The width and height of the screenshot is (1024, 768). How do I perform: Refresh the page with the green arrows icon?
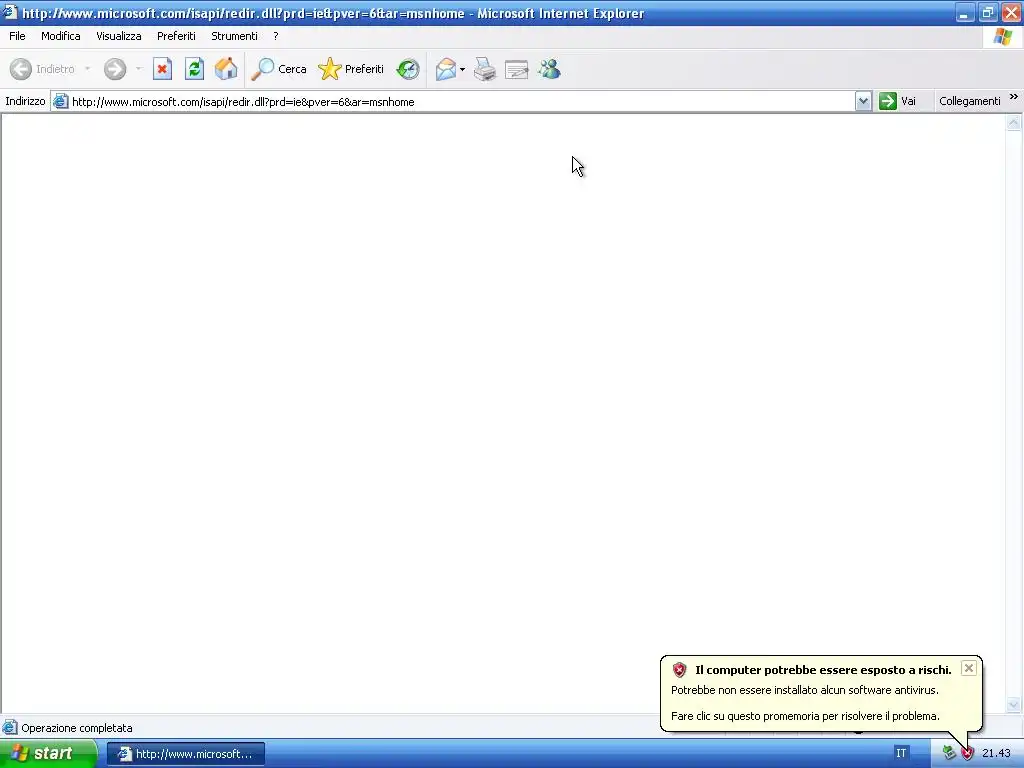click(x=194, y=69)
